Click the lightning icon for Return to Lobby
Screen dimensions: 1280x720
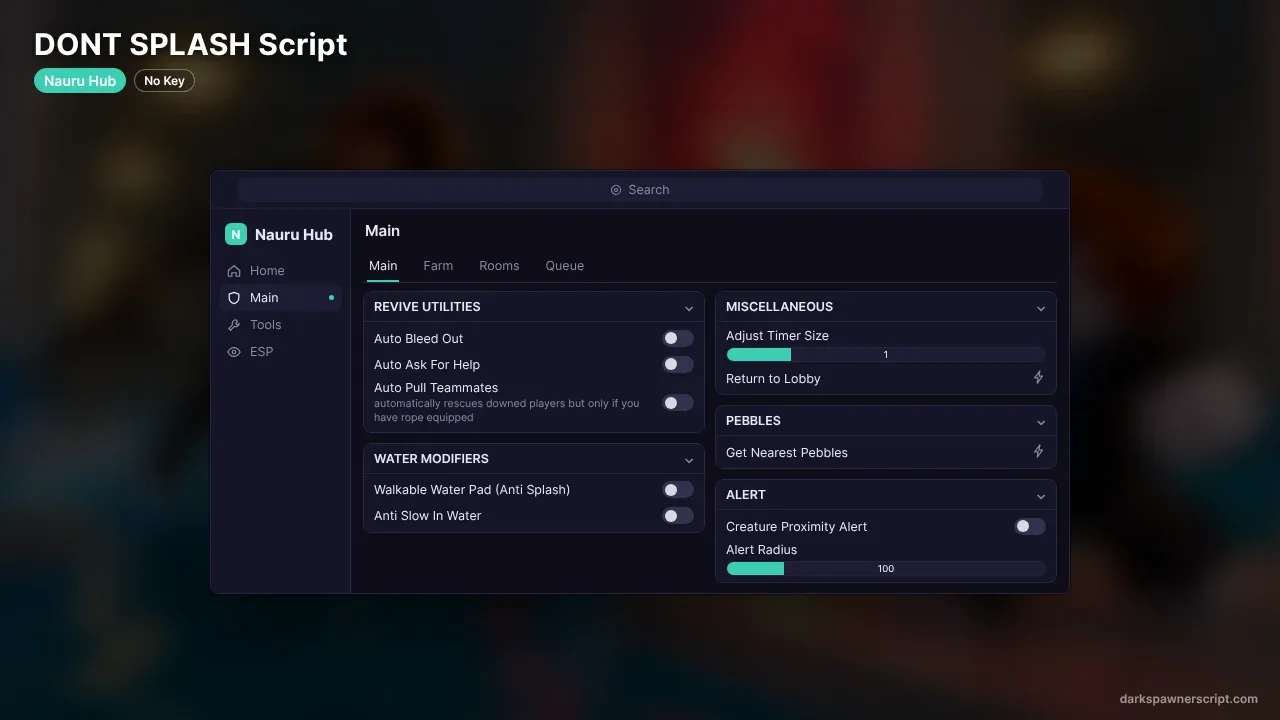(1038, 378)
